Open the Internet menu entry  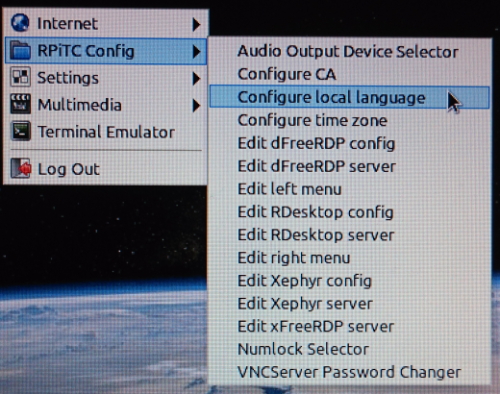click(106, 24)
